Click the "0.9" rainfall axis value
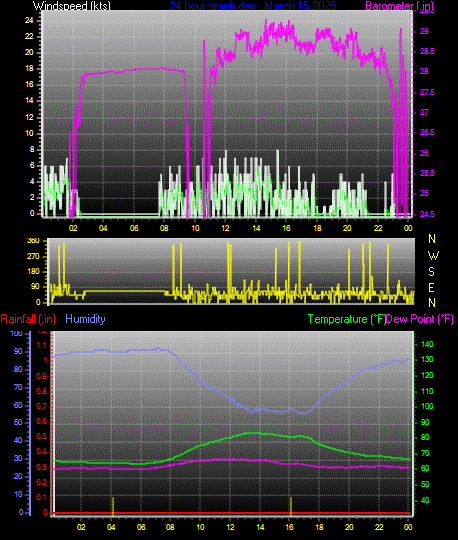 42,376
